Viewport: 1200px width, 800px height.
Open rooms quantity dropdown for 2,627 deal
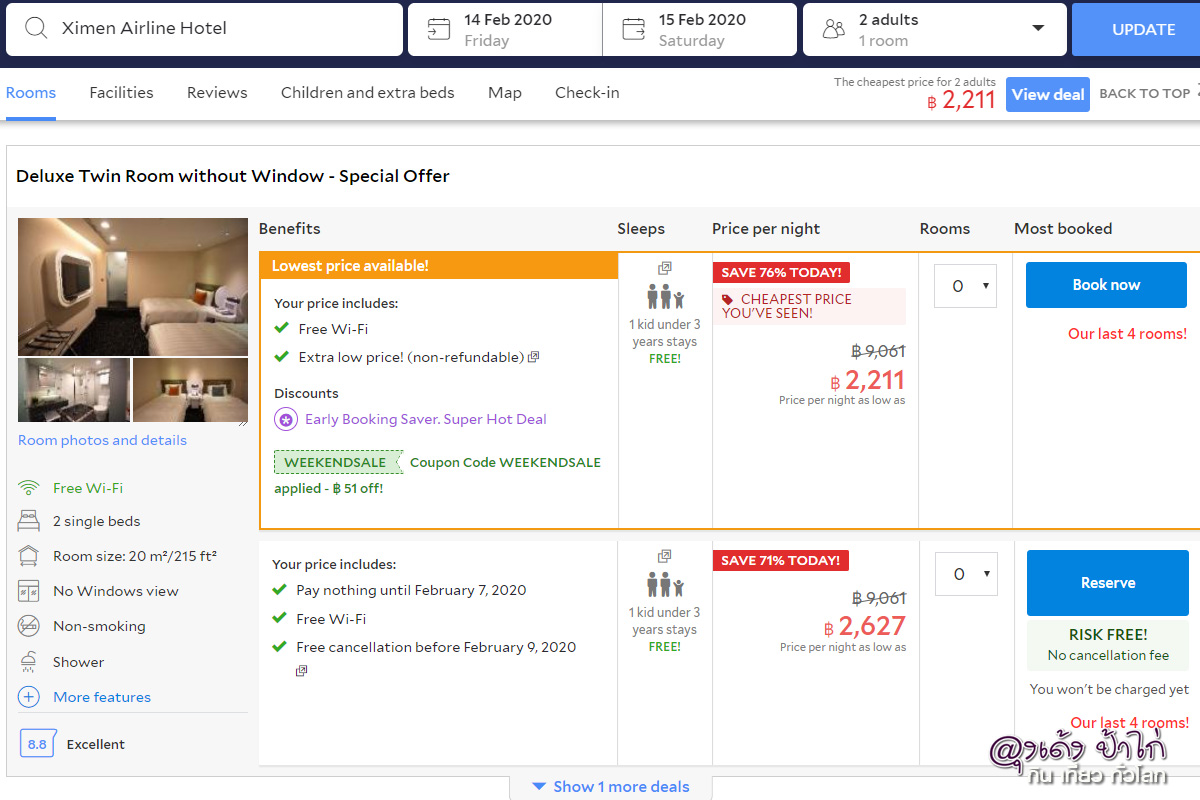click(x=966, y=574)
